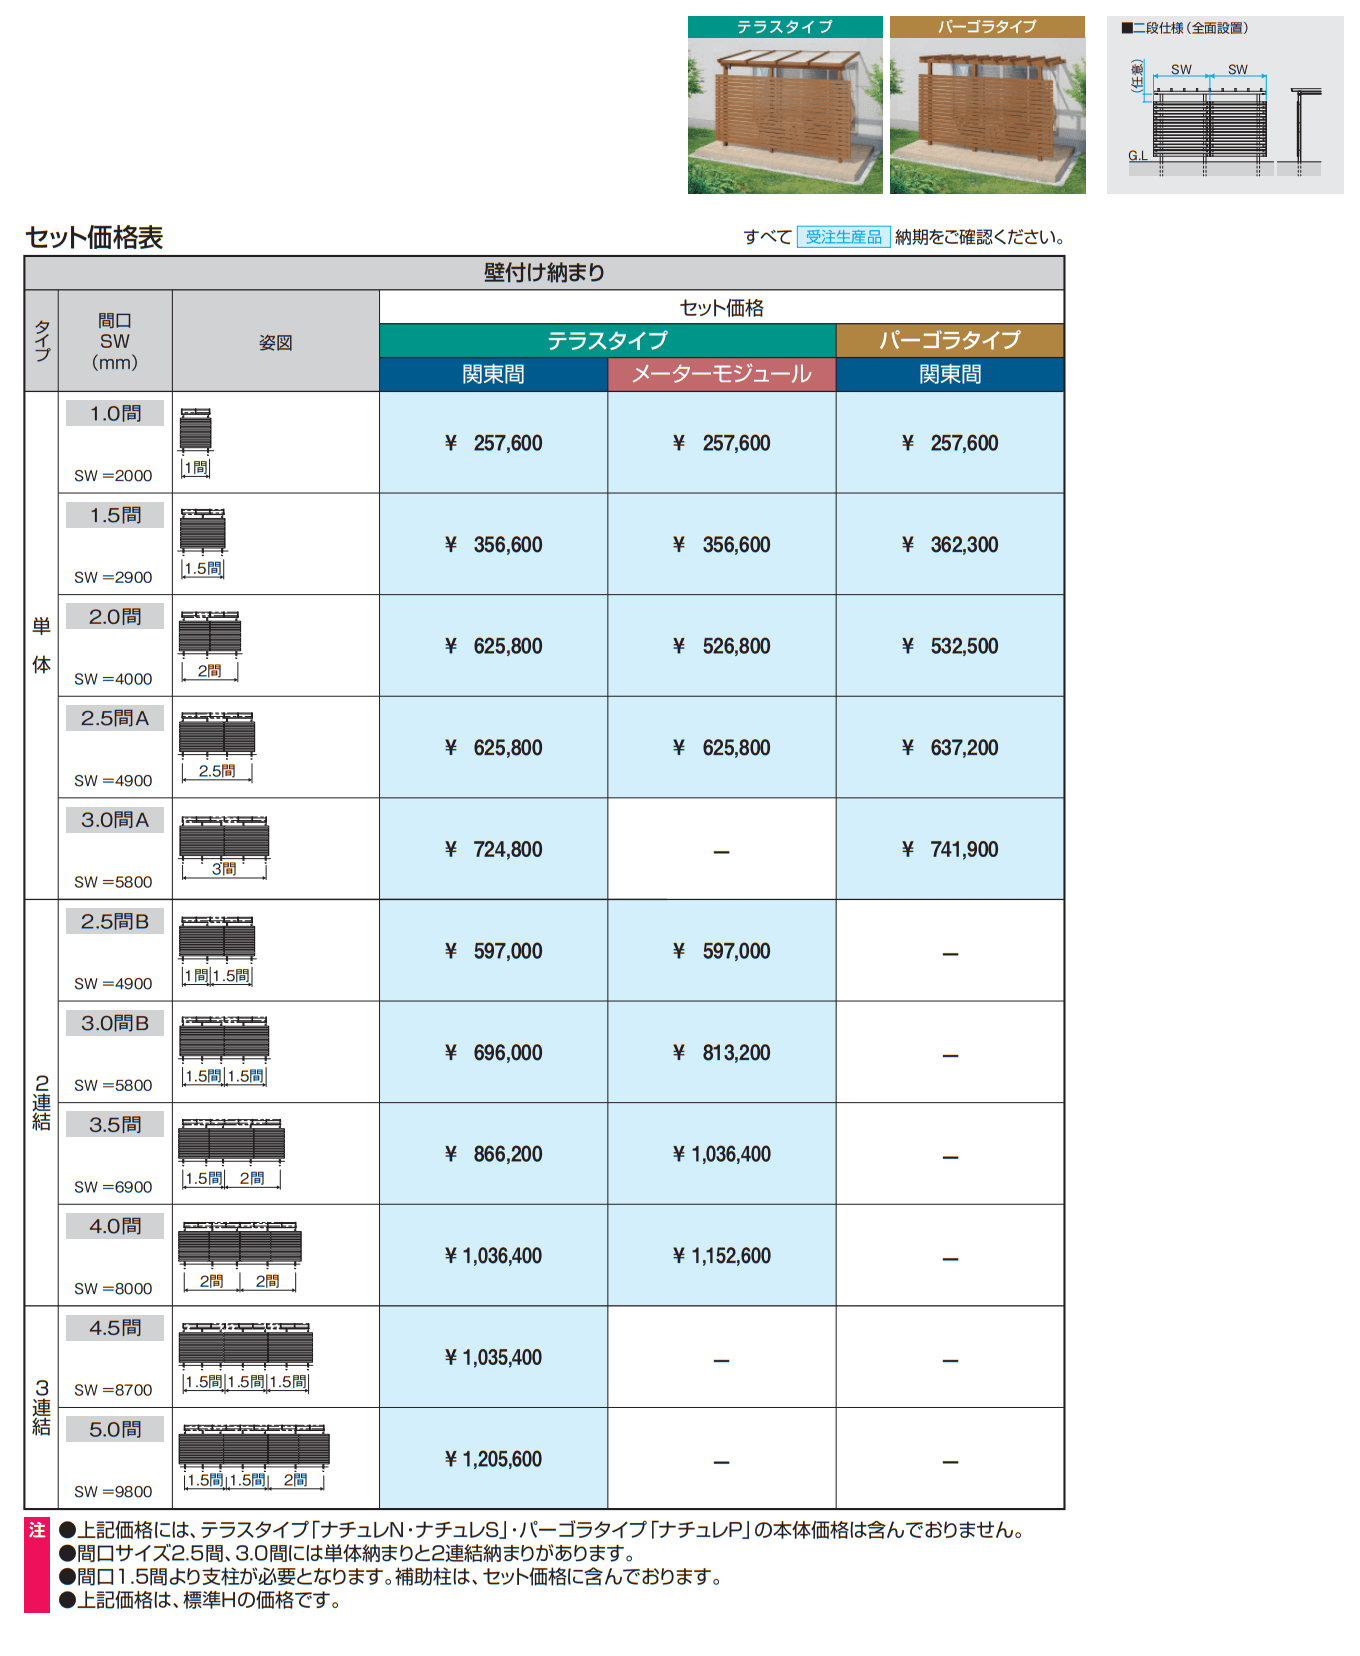Select the 3.0間B size label
The image size is (1360, 1656).
[x=115, y=1023]
